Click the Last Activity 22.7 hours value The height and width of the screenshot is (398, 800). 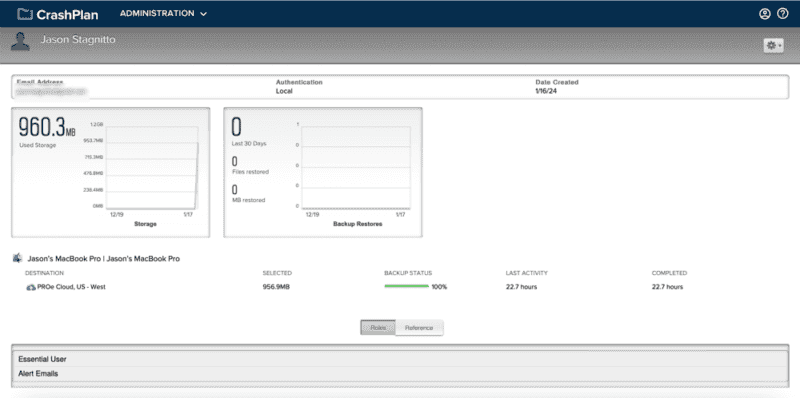(x=521, y=287)
